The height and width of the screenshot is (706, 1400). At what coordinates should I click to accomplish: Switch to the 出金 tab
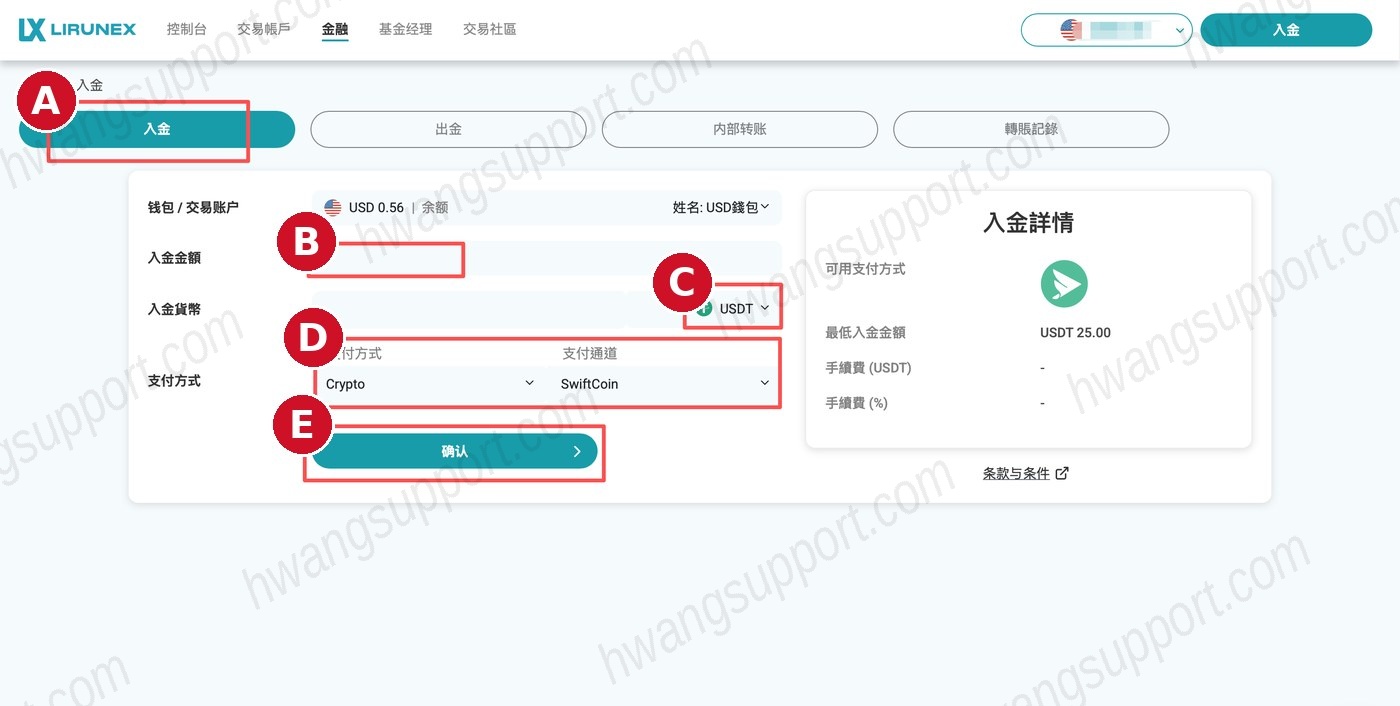[x=448, y=129]
